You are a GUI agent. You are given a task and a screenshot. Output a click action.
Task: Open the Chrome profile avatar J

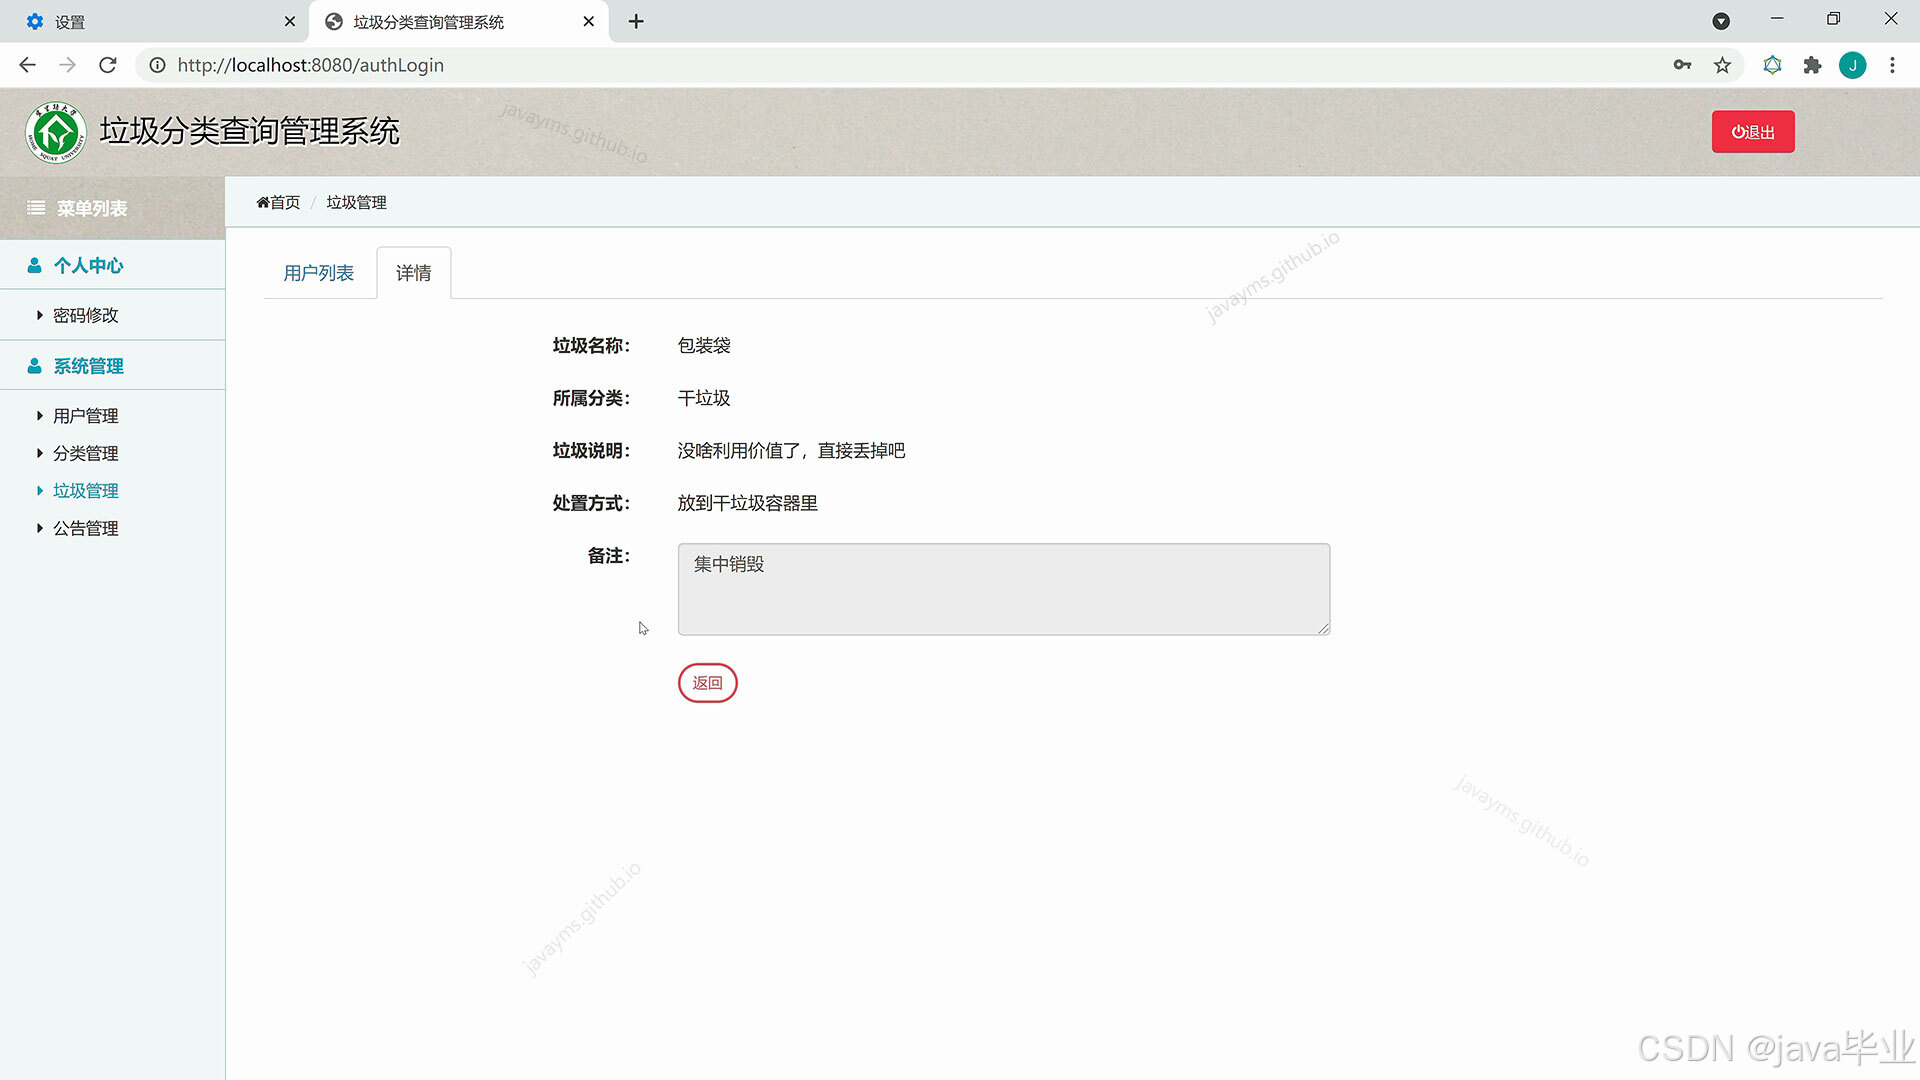1852,65
